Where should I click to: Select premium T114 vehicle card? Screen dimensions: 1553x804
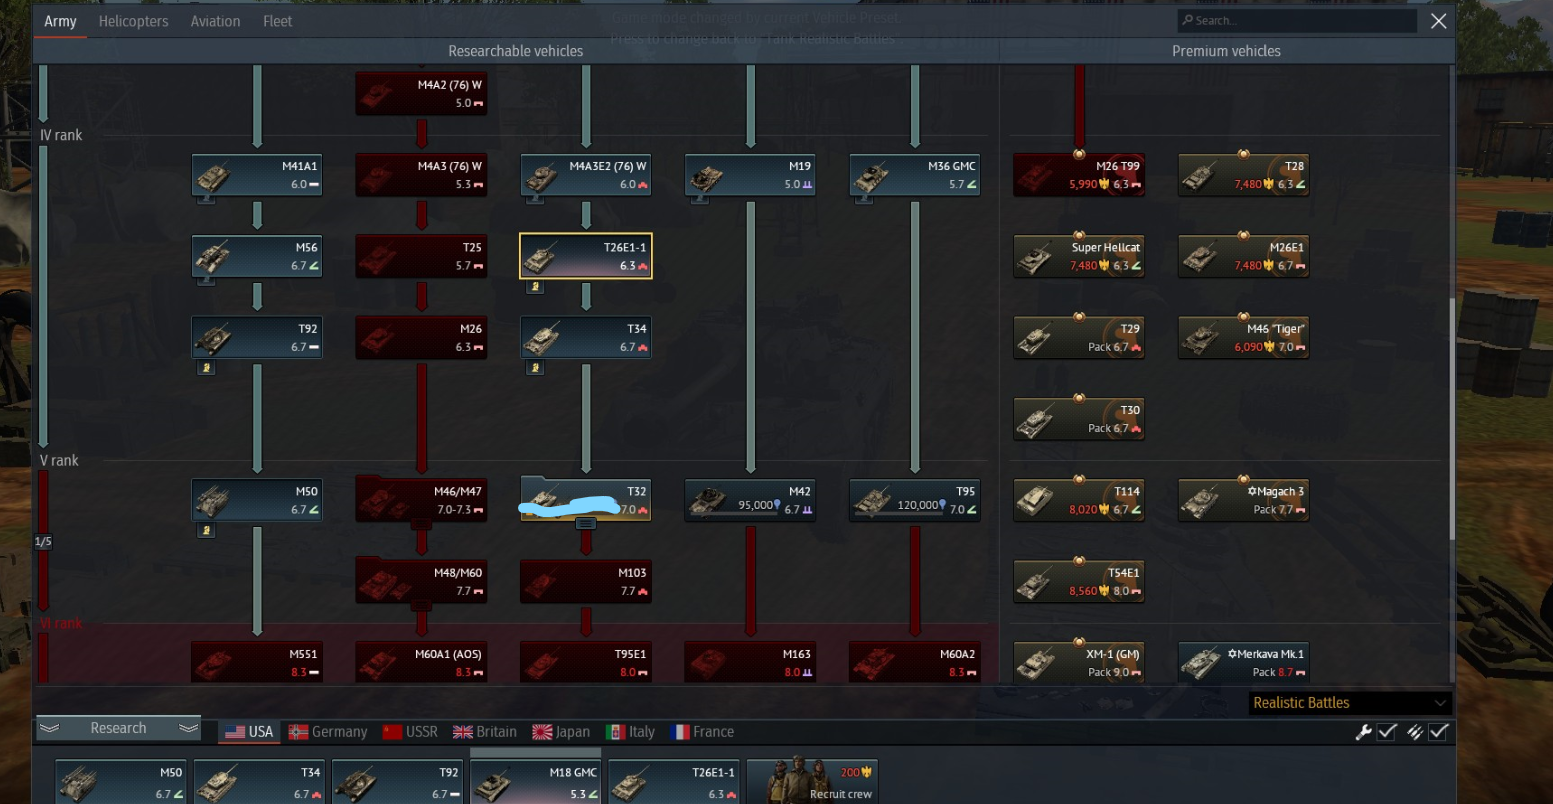(1079, 500)
